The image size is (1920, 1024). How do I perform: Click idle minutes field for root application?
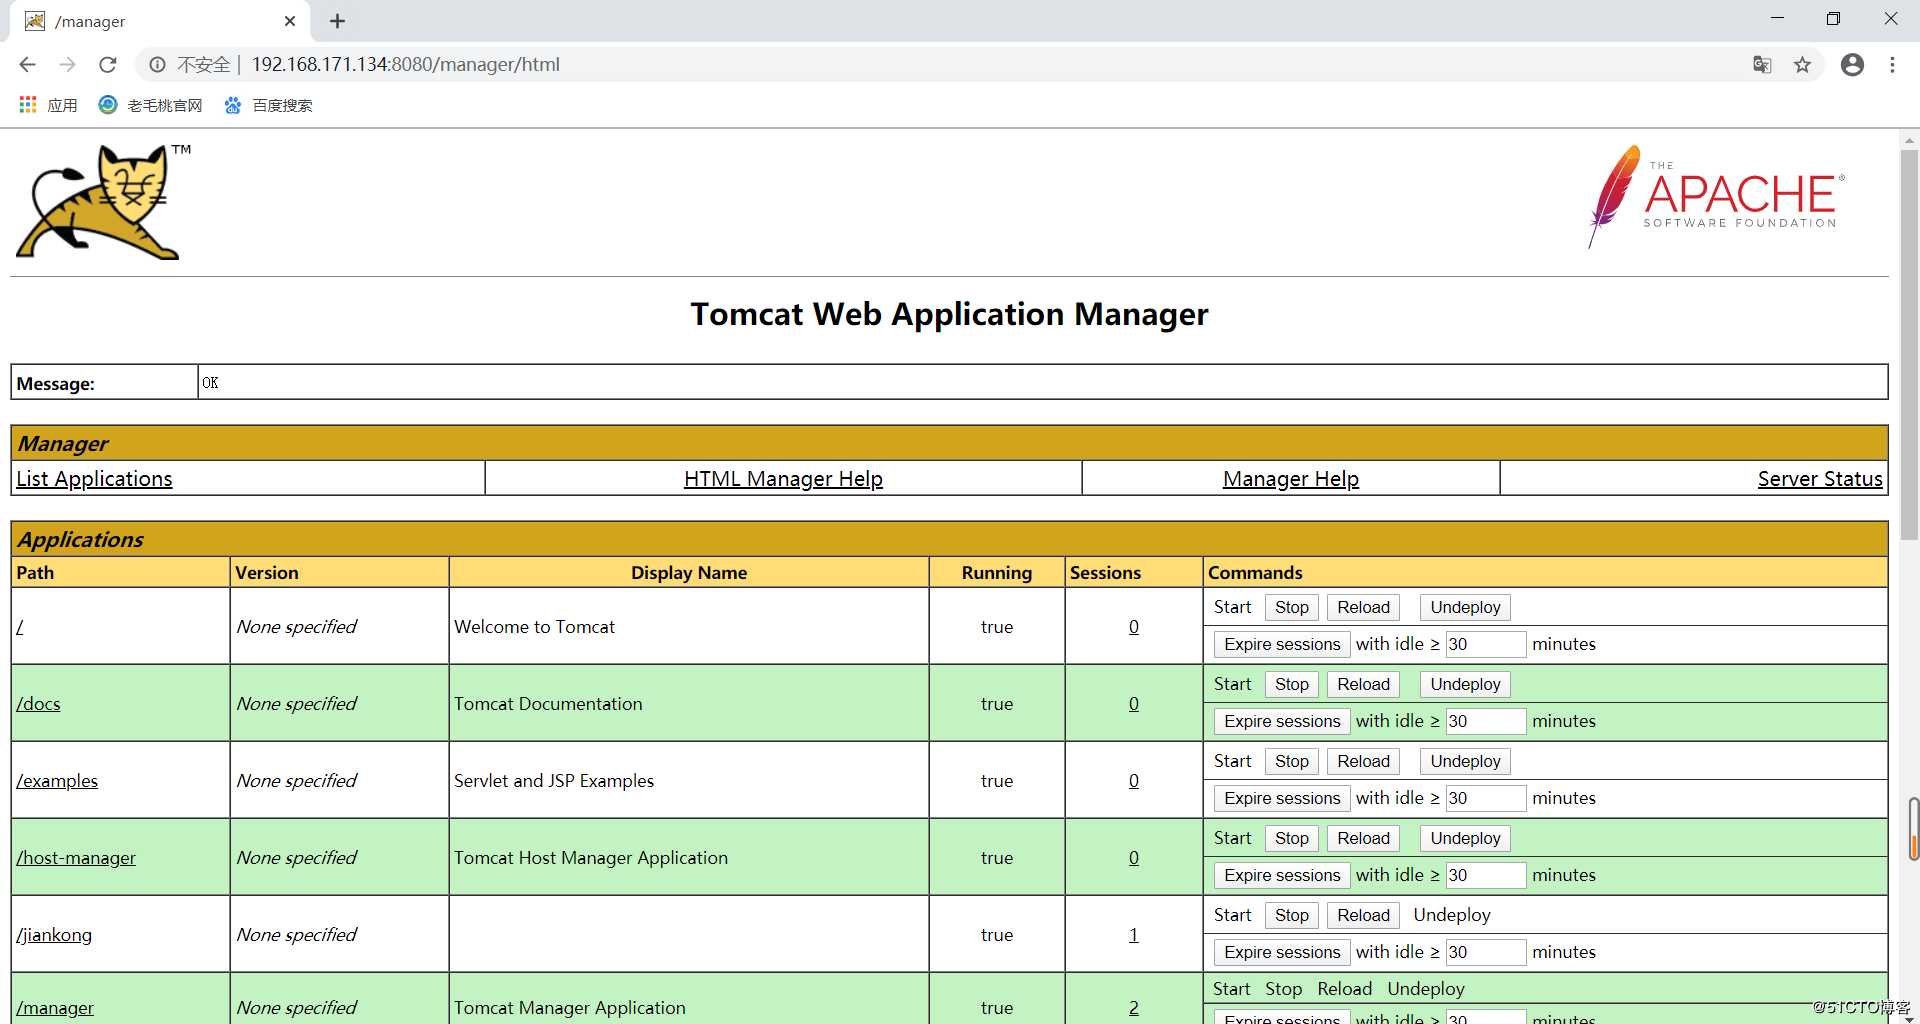click(x=1486, y=644)
